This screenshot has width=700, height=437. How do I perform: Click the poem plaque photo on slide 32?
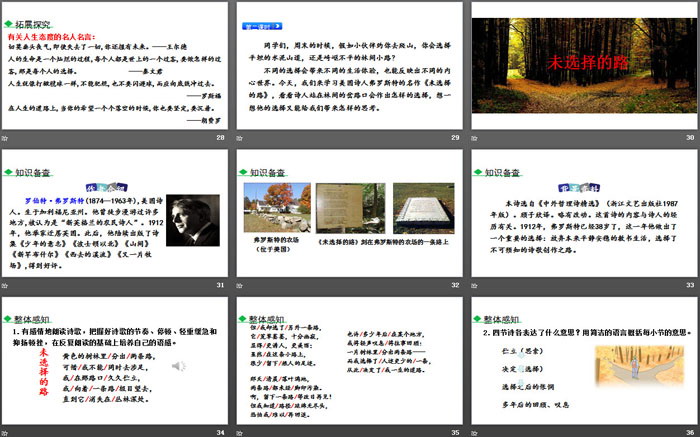coord(350,208)
